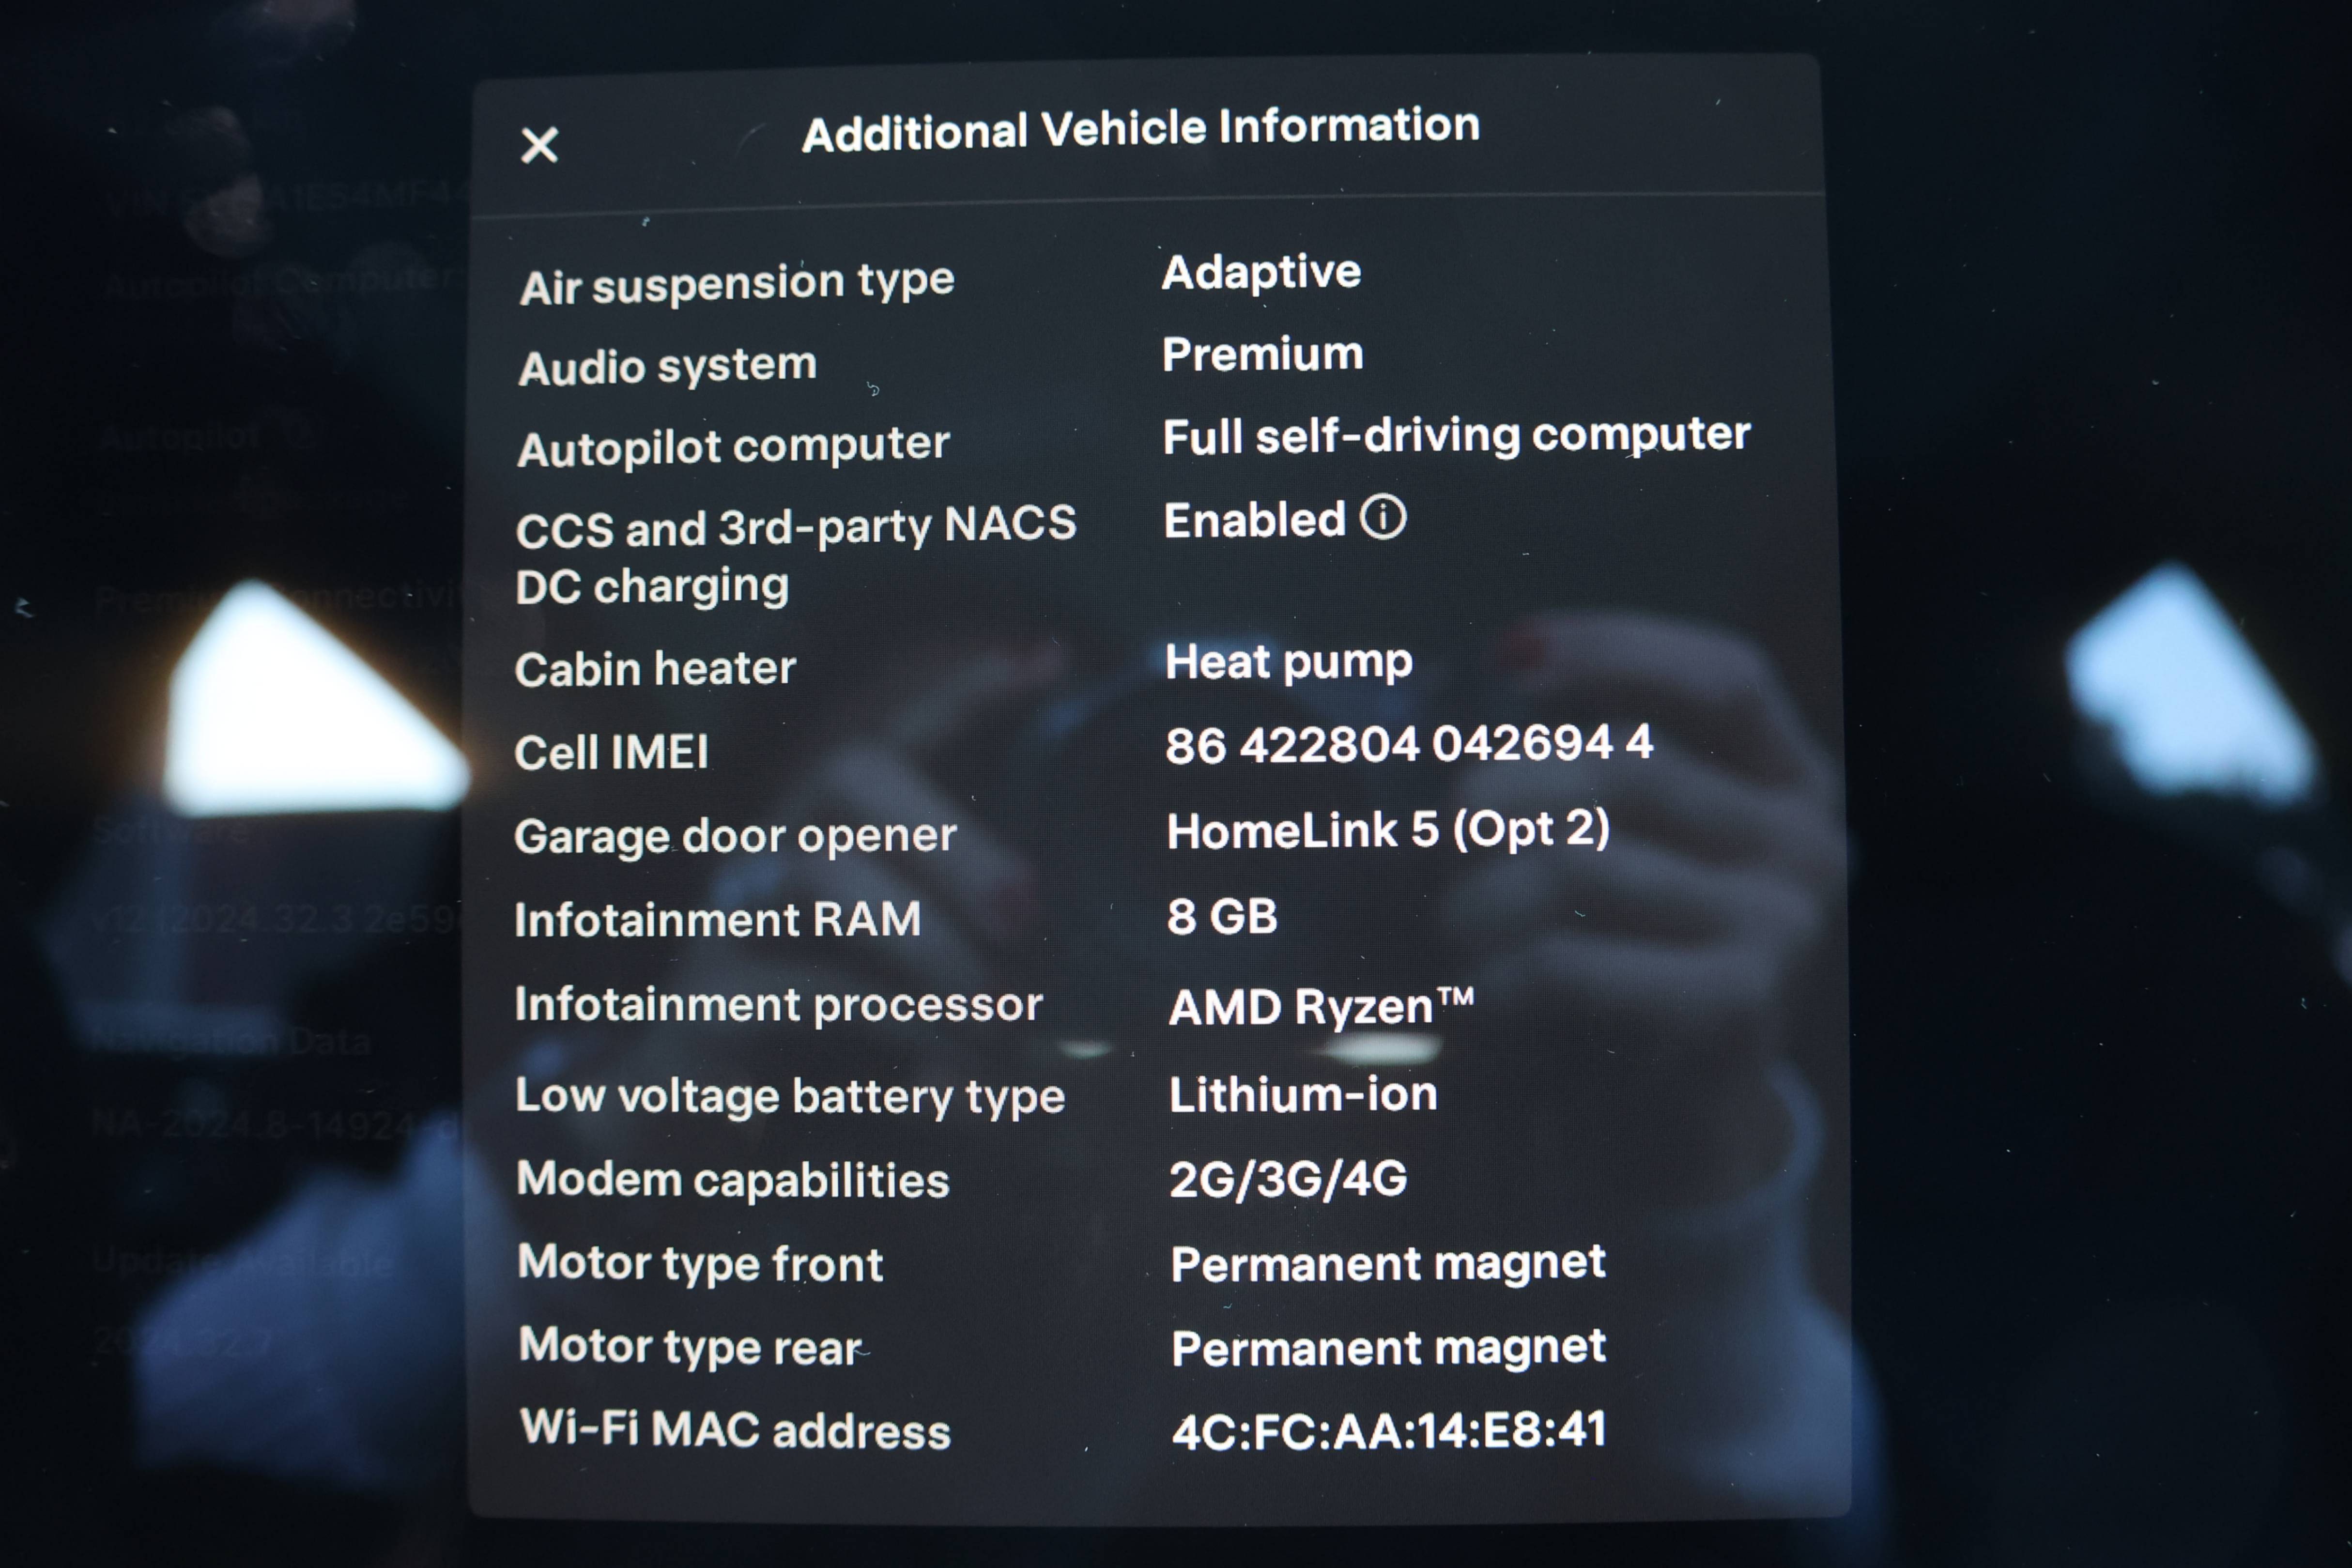Select the Wi-Fi MAC address value
The height and width of the screenshot is (1568, 2352).
click(x=1388, y=1430)
